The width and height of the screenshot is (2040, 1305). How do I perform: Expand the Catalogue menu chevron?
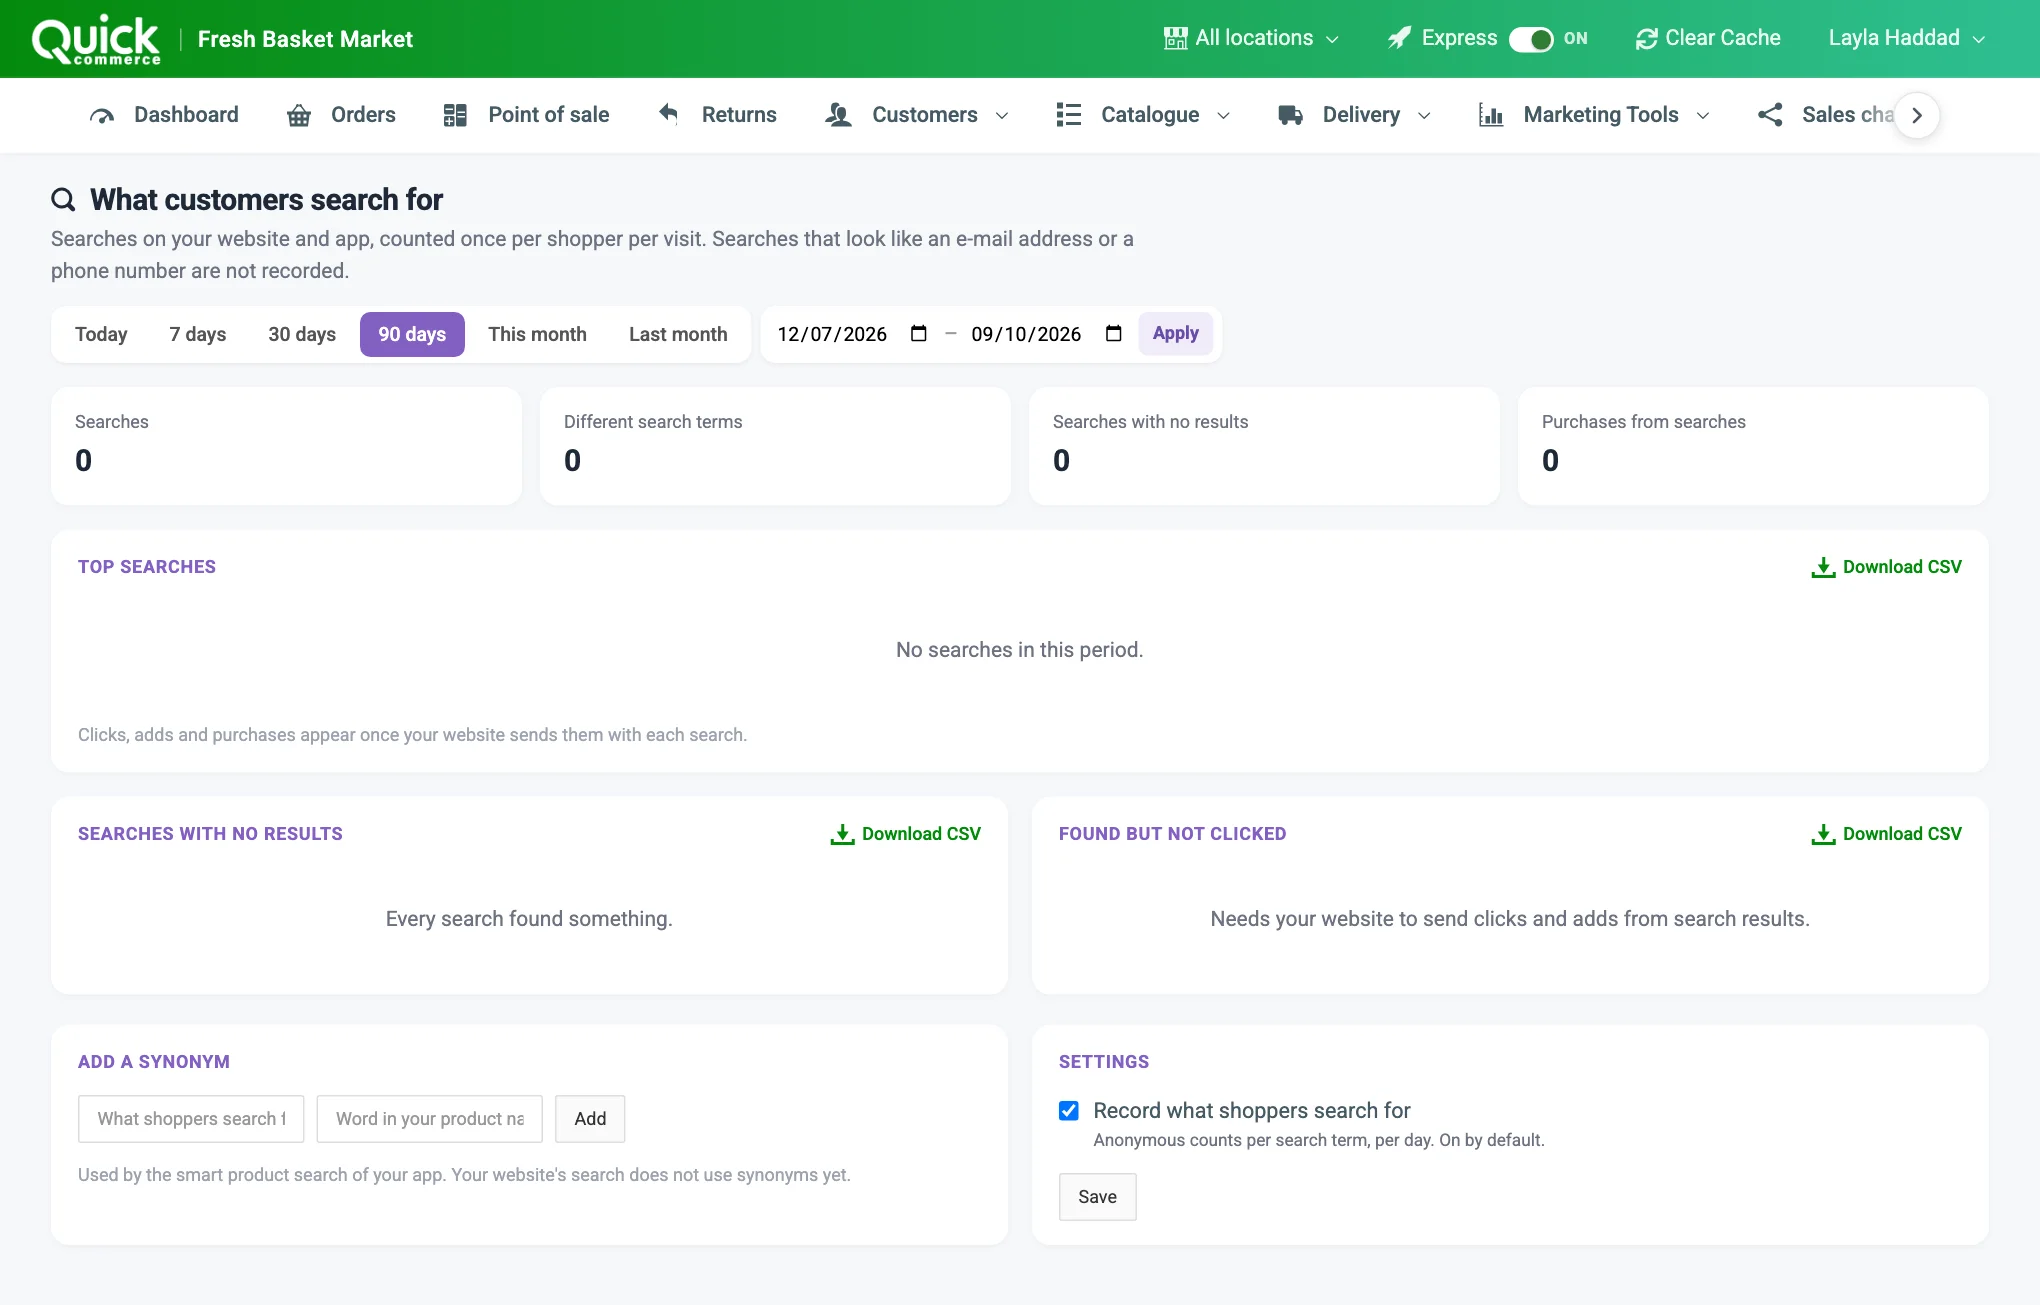tap(1223, 116)
